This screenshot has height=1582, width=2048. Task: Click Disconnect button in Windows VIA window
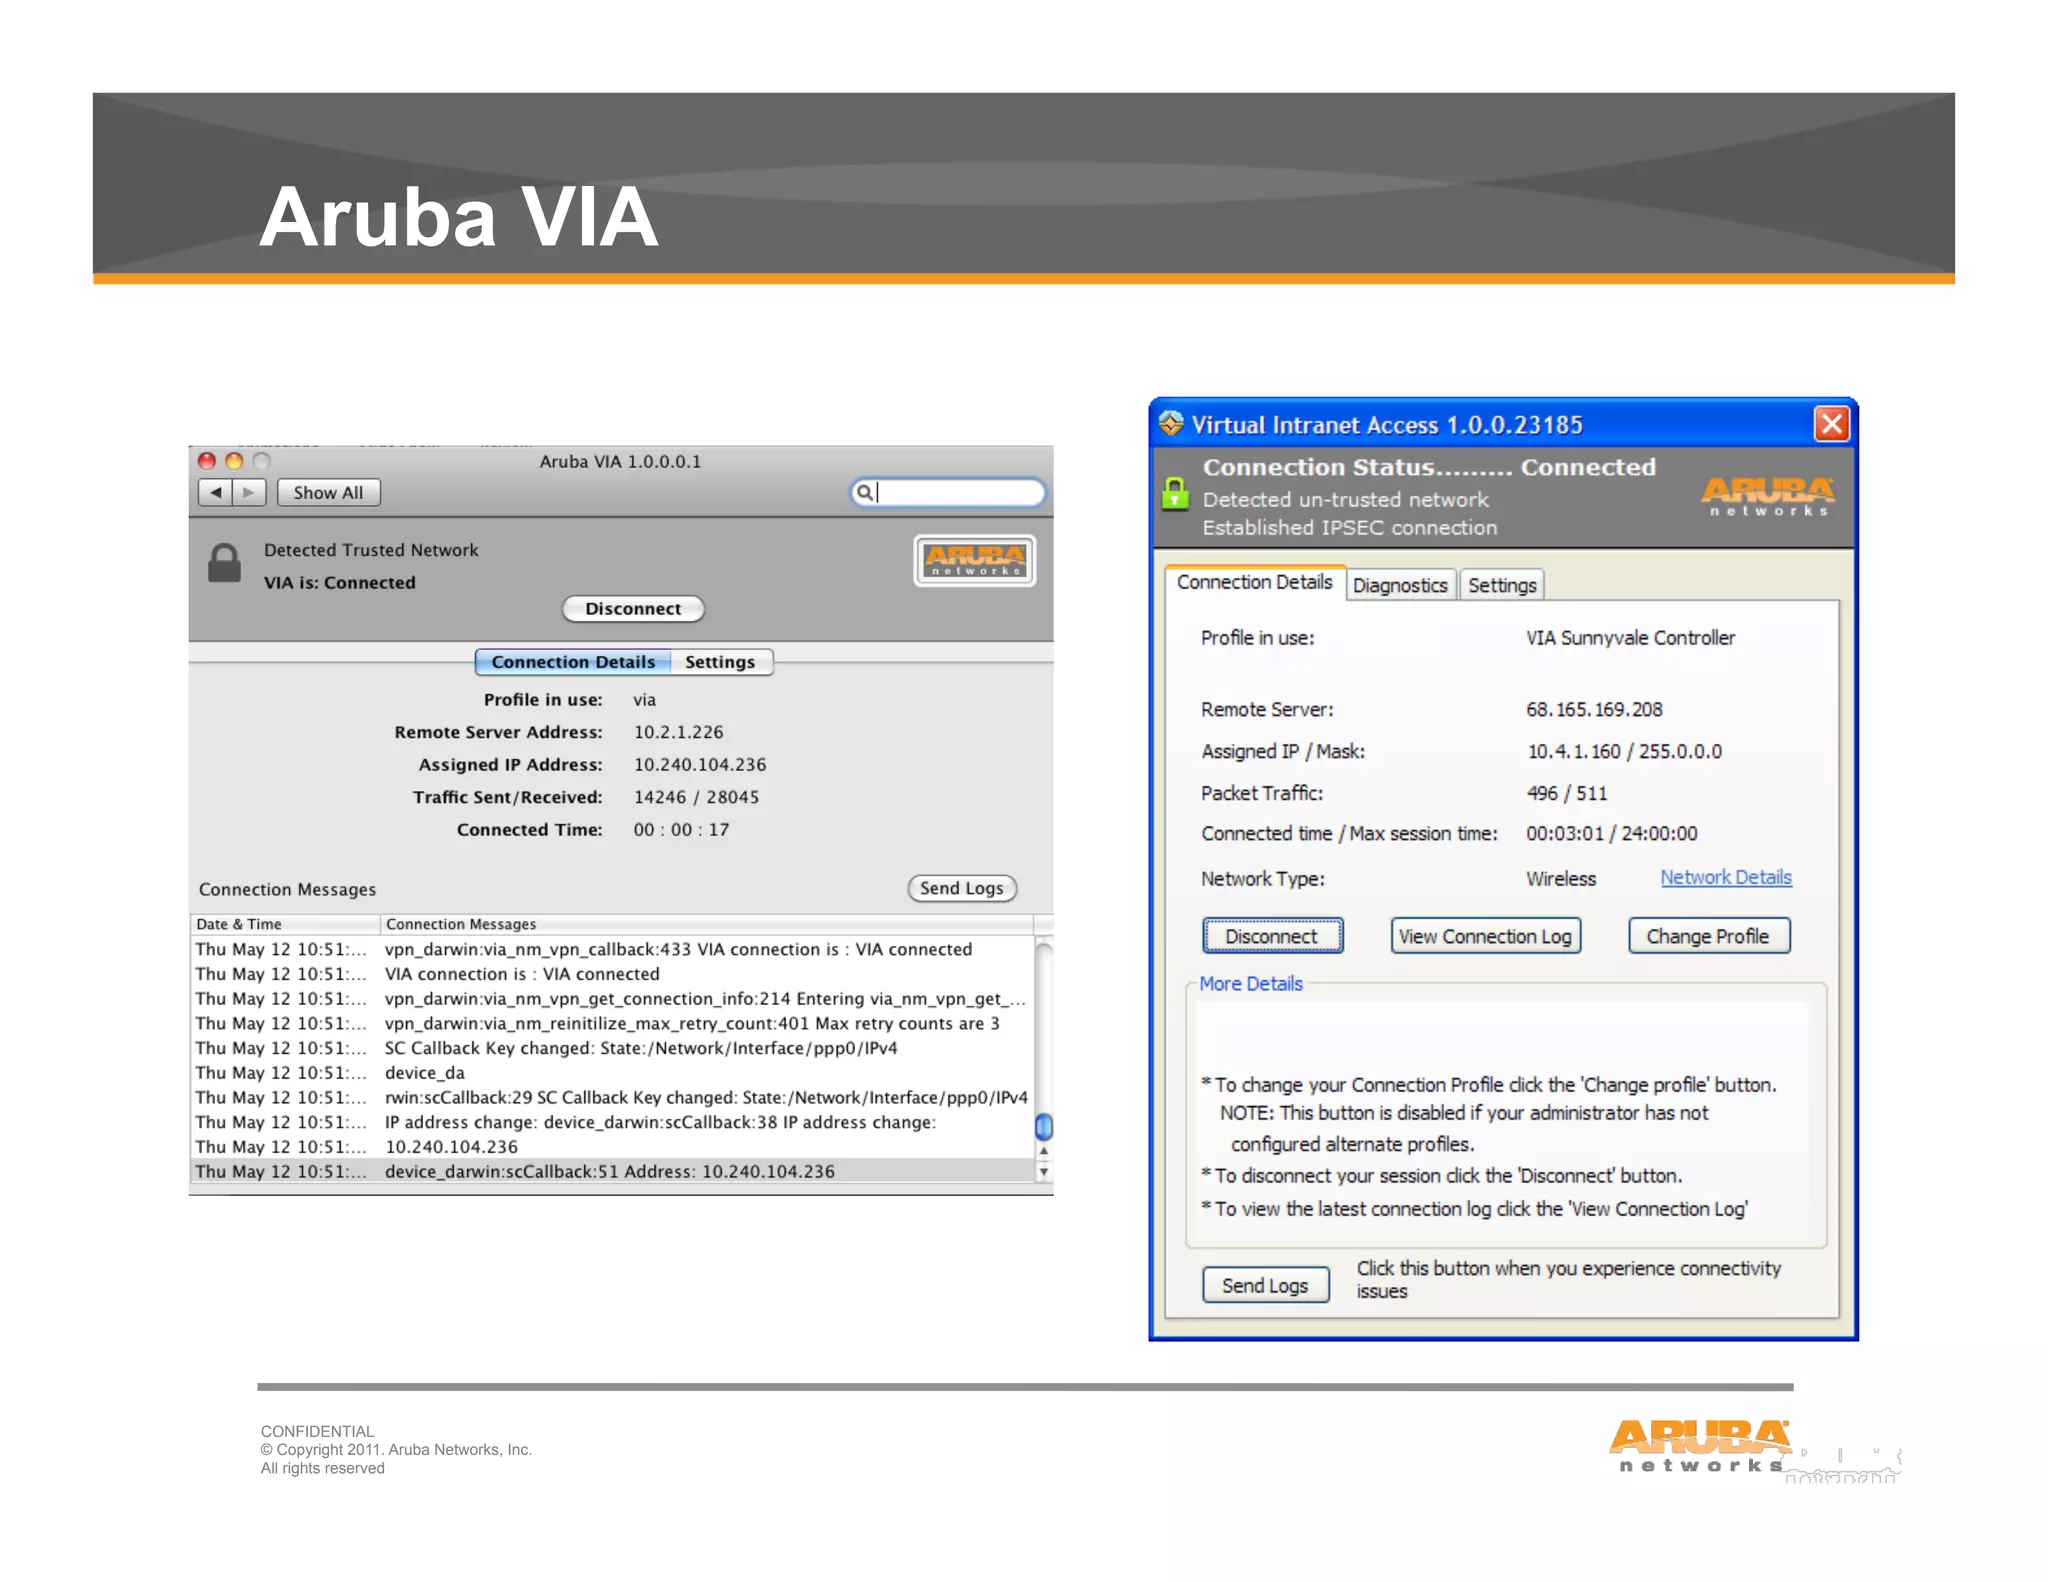1272,936
